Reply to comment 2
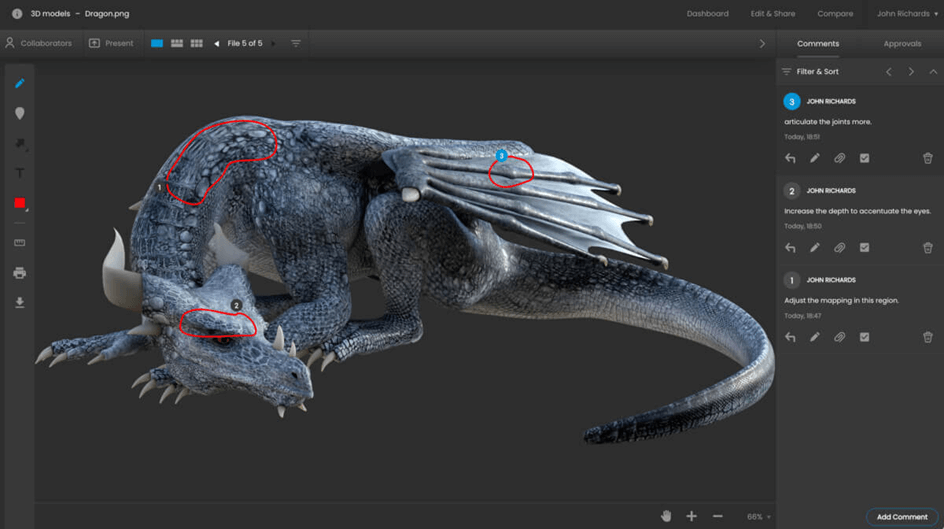Screen dimensions: 944x529 point(790,248)
